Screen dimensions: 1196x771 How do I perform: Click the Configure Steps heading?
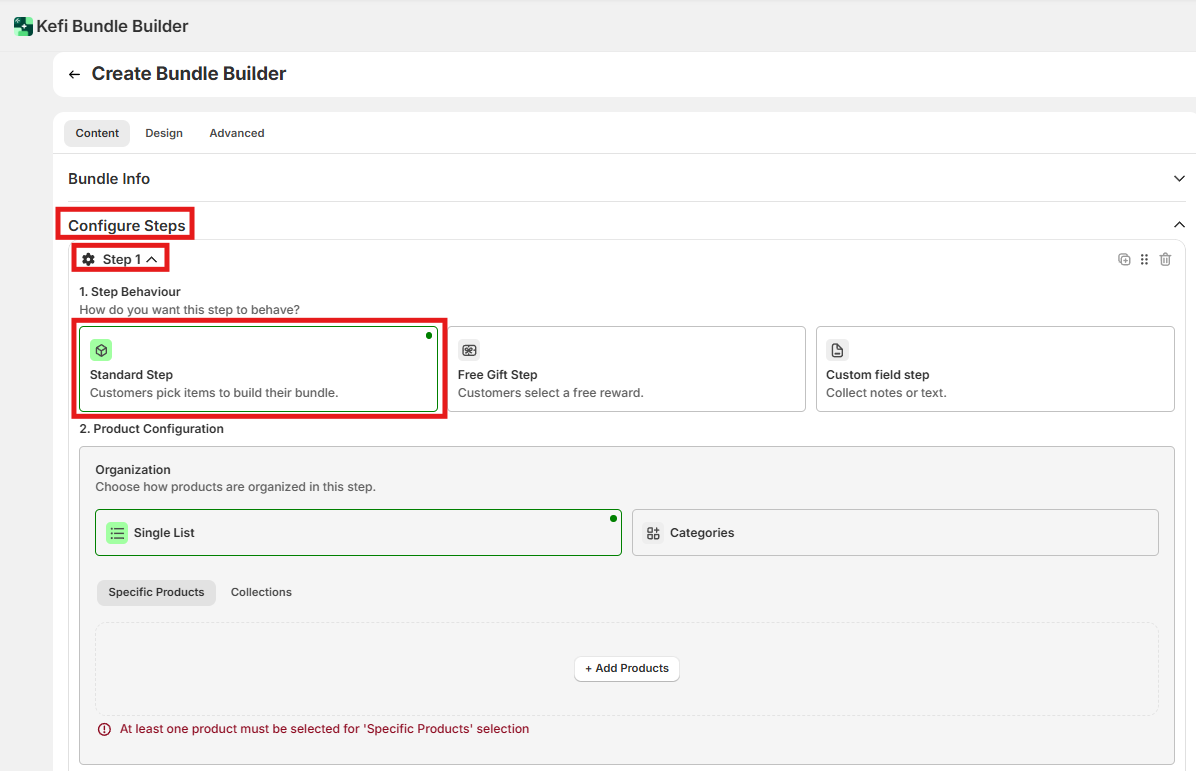point(127,226)
